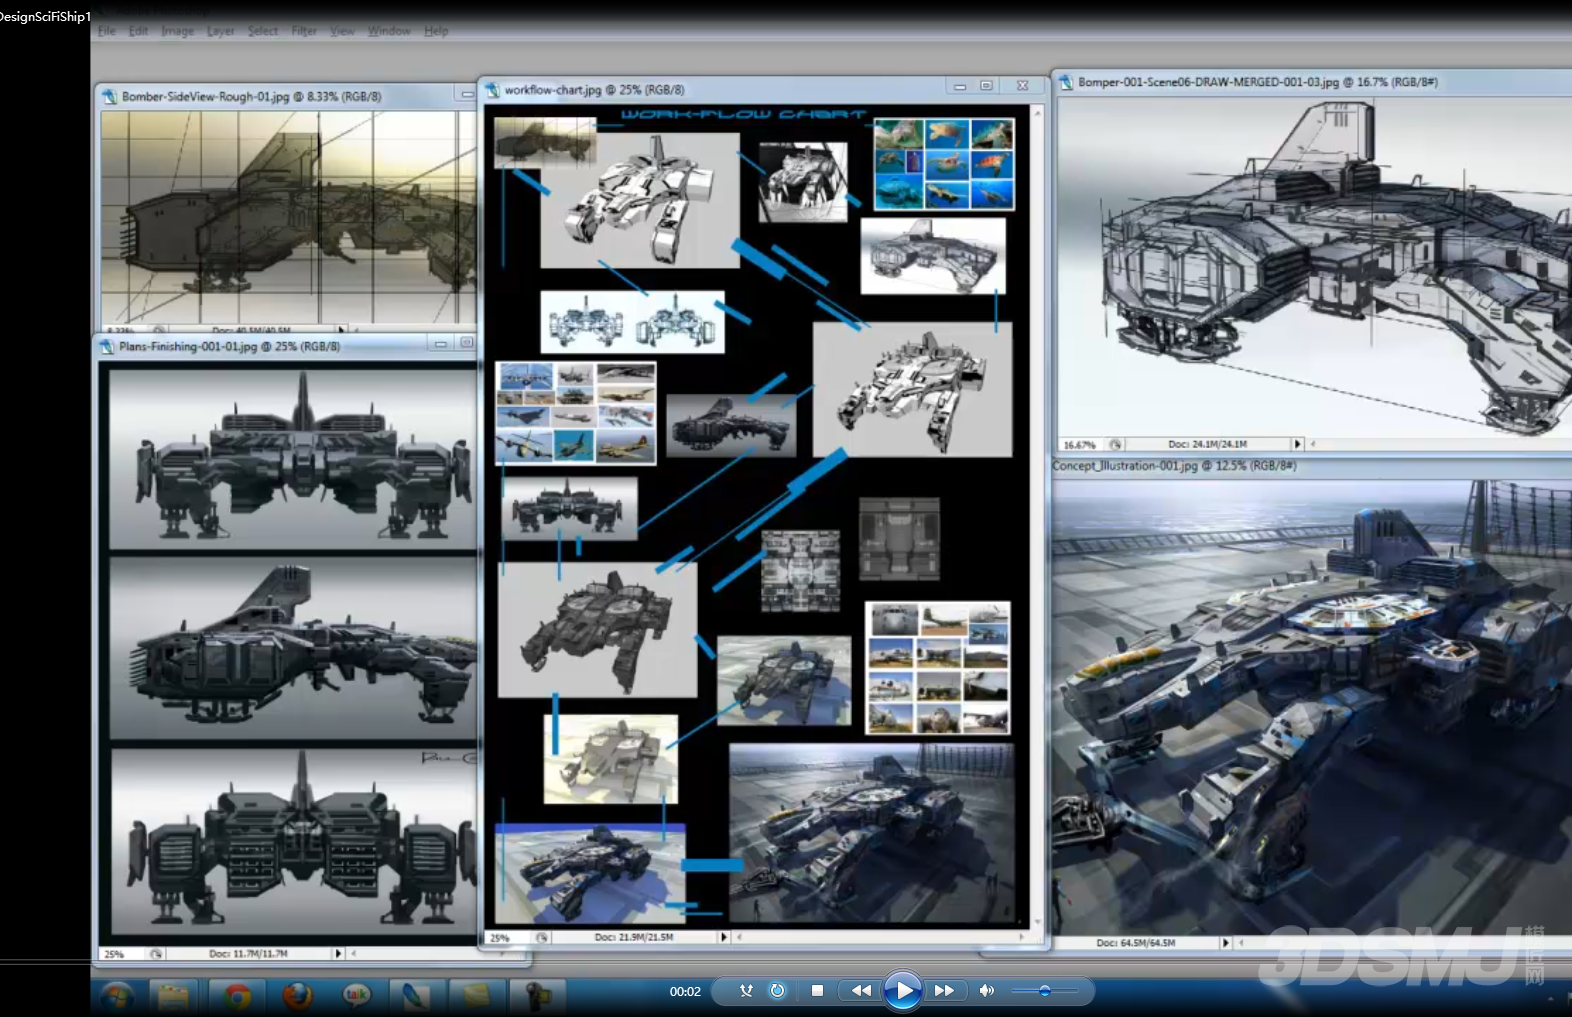Click horizontal scrollbar of workflow-chart window
This screenshot has height=1017, width=1572.
880,937
